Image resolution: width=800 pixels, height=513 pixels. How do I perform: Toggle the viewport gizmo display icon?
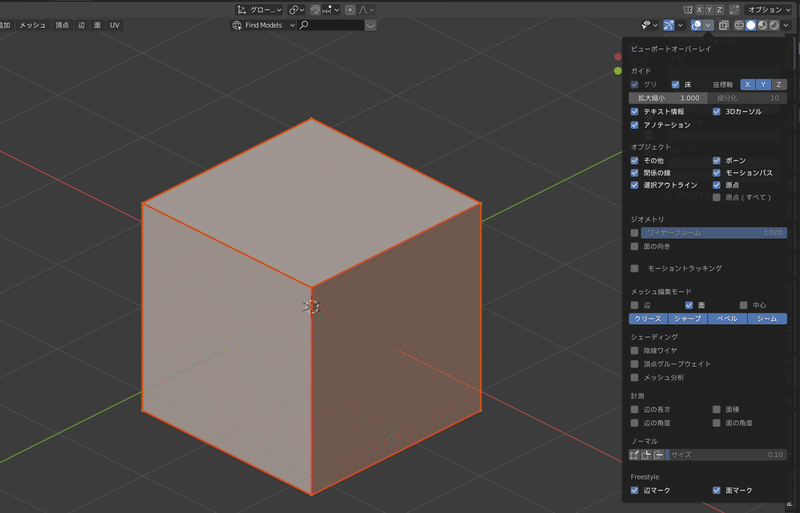coord(668,25)
